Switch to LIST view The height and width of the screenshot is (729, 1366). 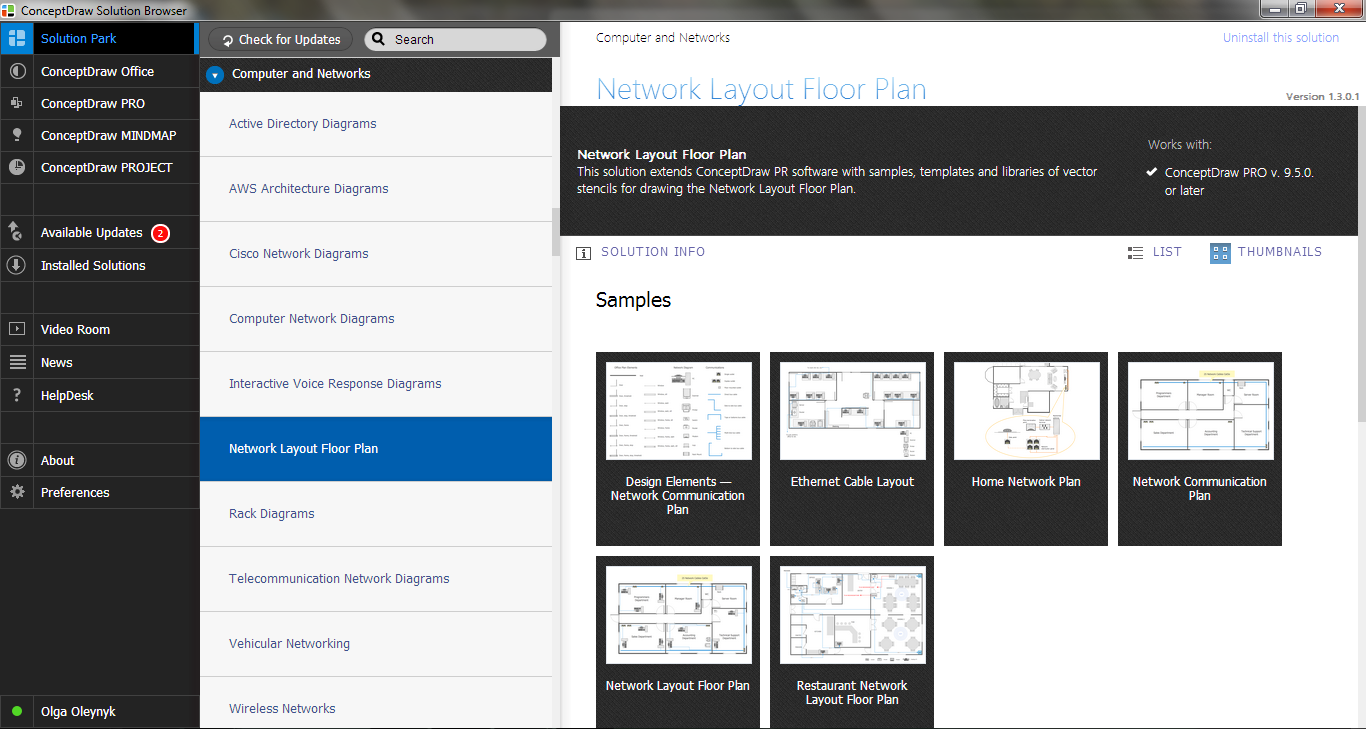[x=1167, y=253]
